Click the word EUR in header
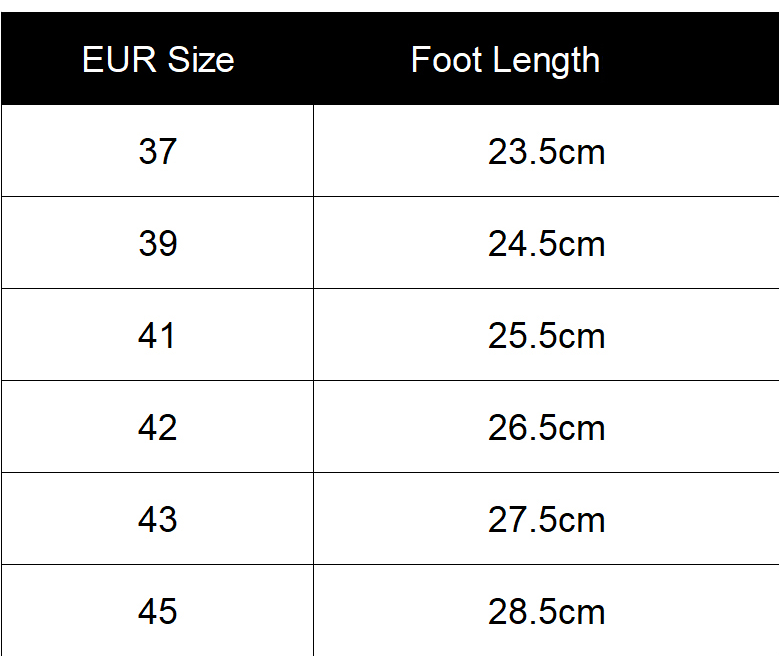The height and width of the screenshot is (656, 779). tap(119, 60)
